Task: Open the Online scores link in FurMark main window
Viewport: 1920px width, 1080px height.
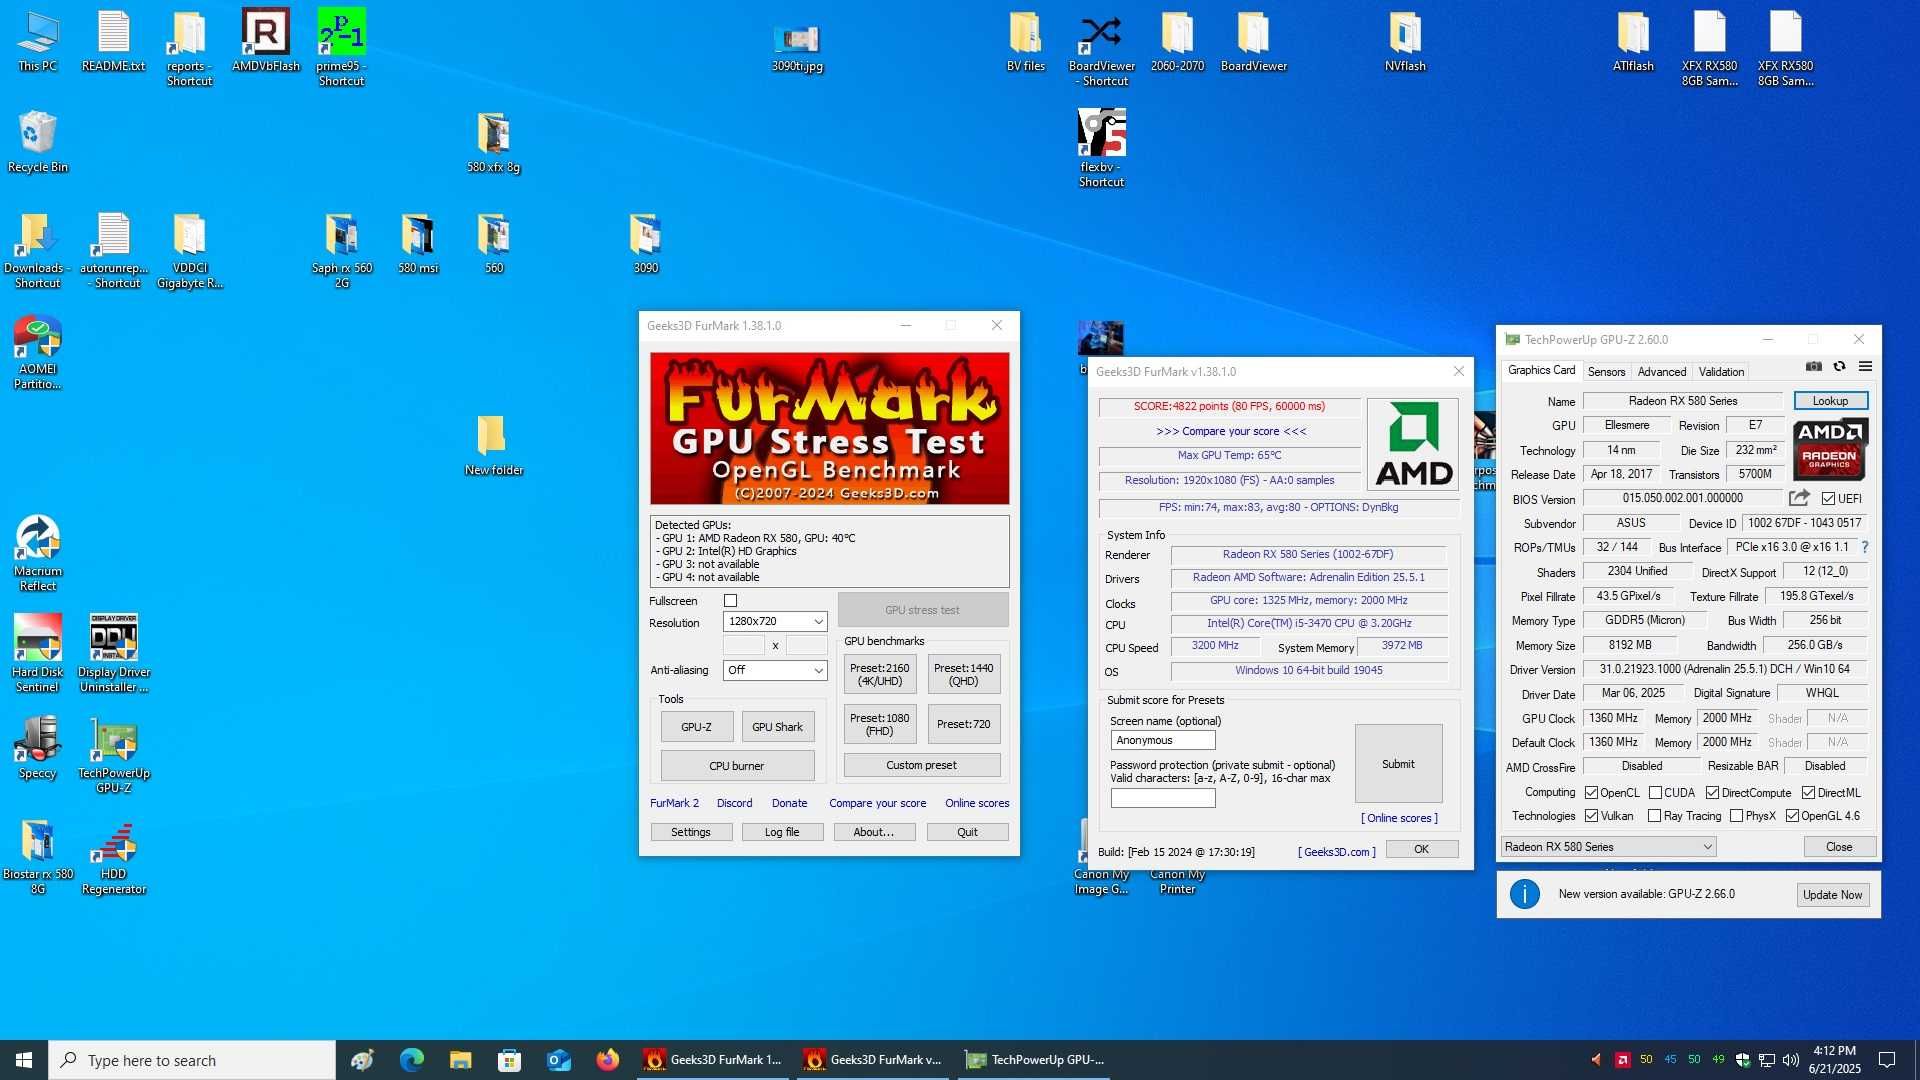Action: click(977, 803)
